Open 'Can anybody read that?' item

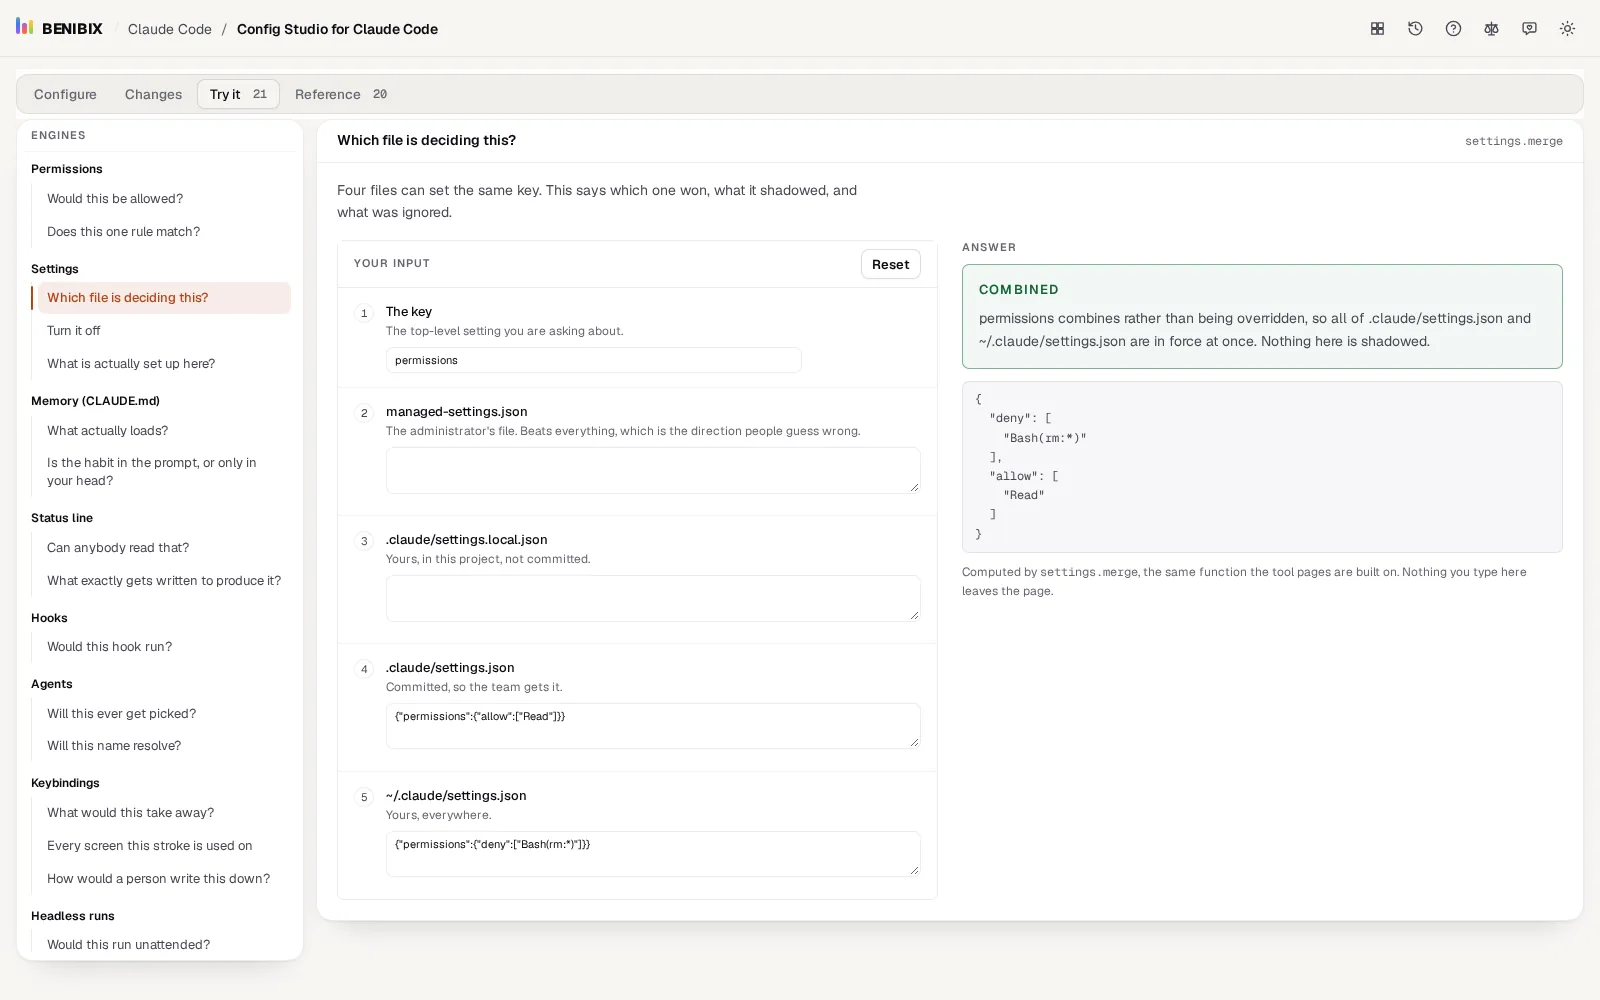point(164,548)
